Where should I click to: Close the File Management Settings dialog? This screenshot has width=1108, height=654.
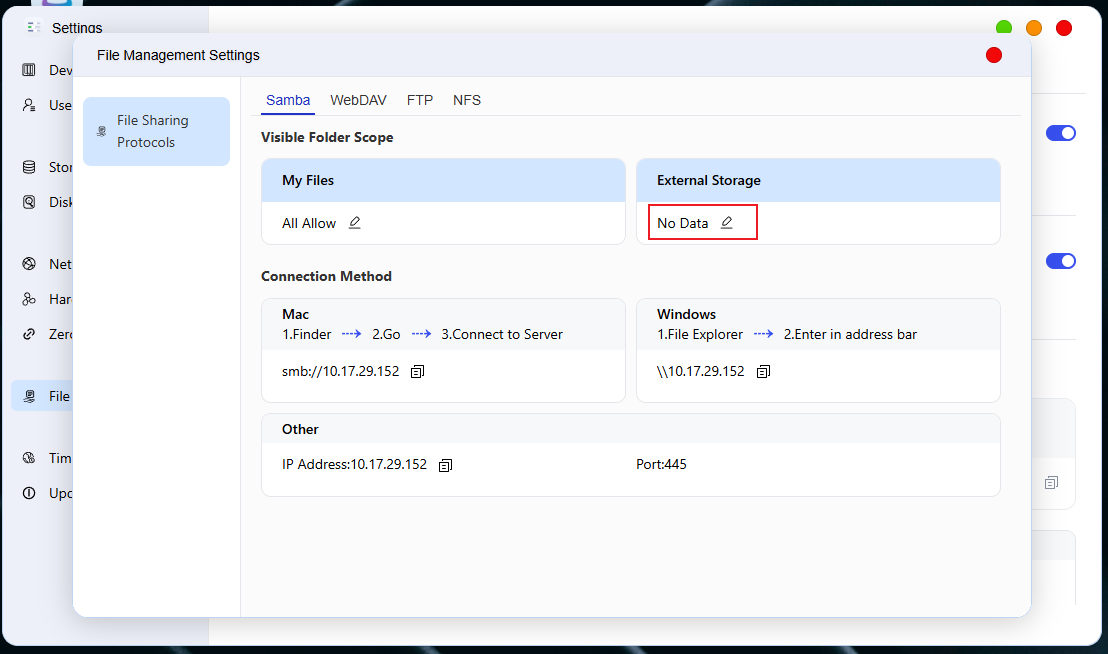(x=994, y=55)
